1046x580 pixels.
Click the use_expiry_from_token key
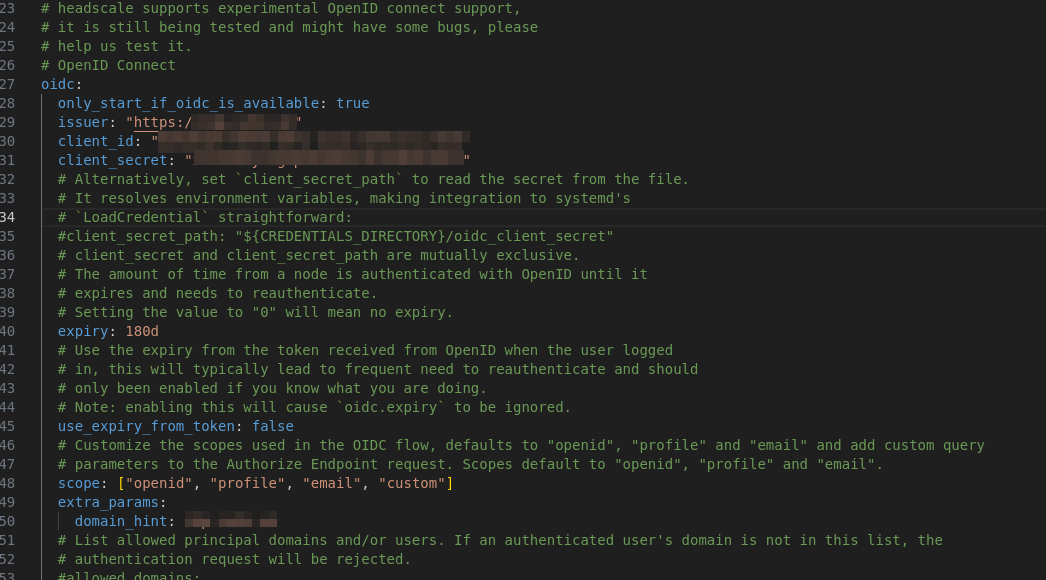click(x=146, y=426)
